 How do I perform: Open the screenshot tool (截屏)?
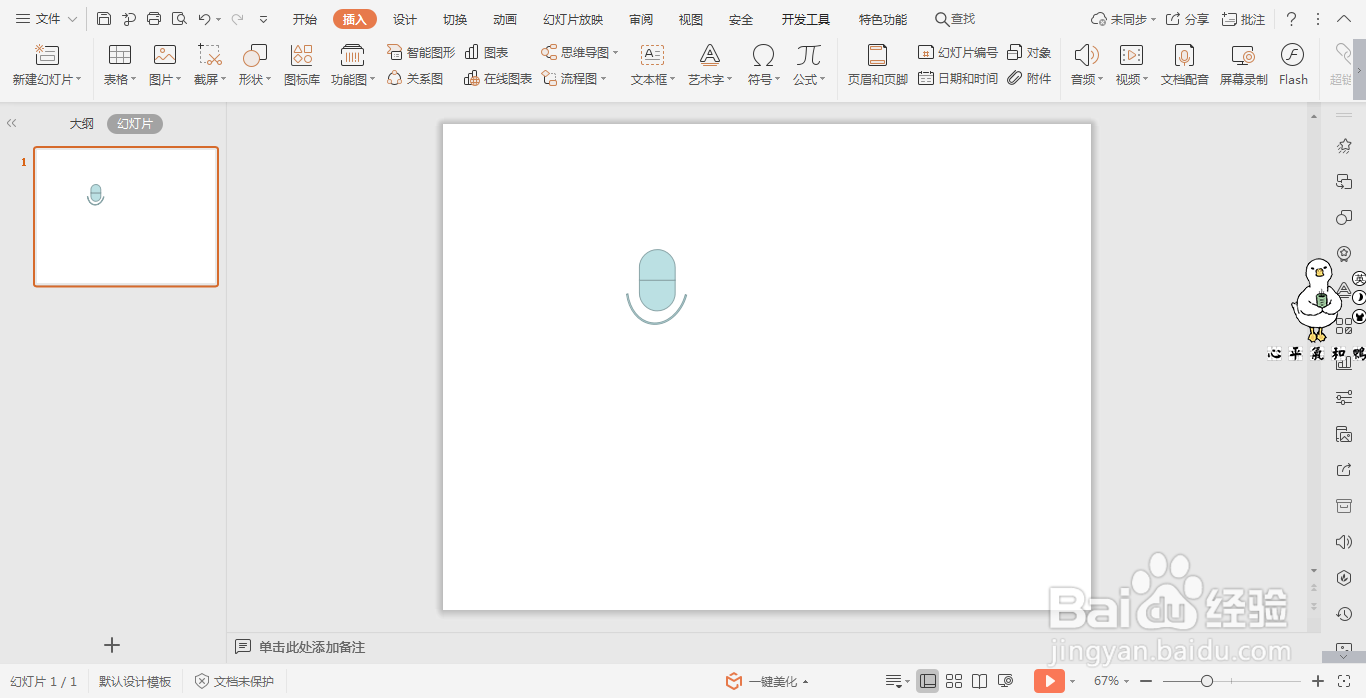[210, 65]
